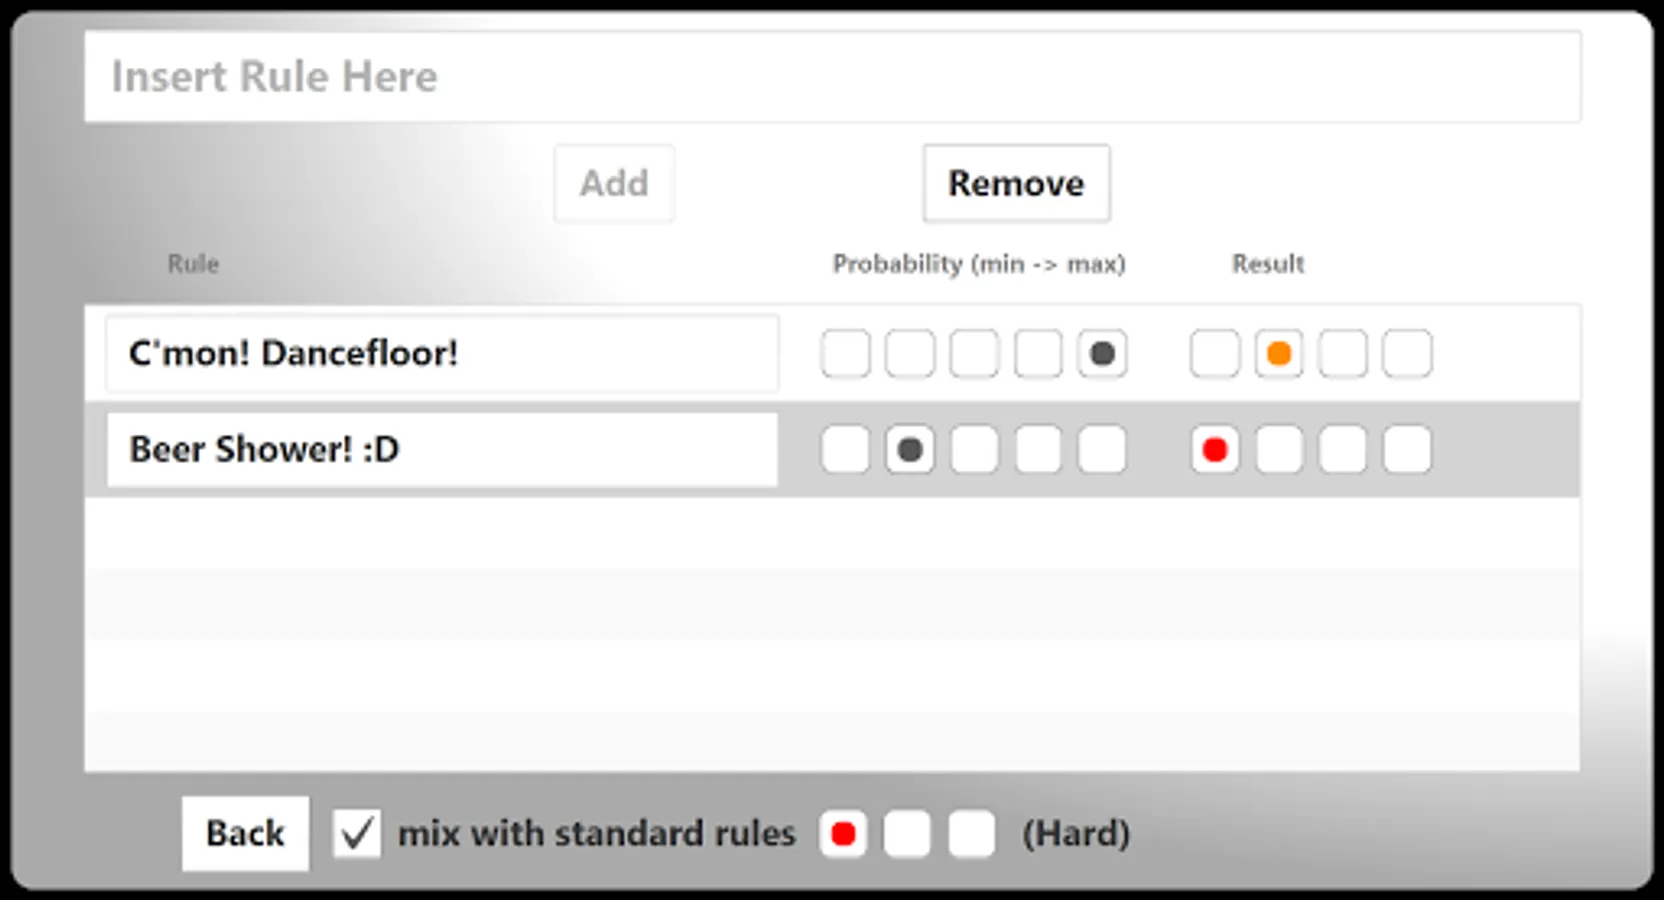This screenshot has height=900, width=1664.
Task: Choose the orange result for Dancefloor rule
Action: [x=1278, y=354]
